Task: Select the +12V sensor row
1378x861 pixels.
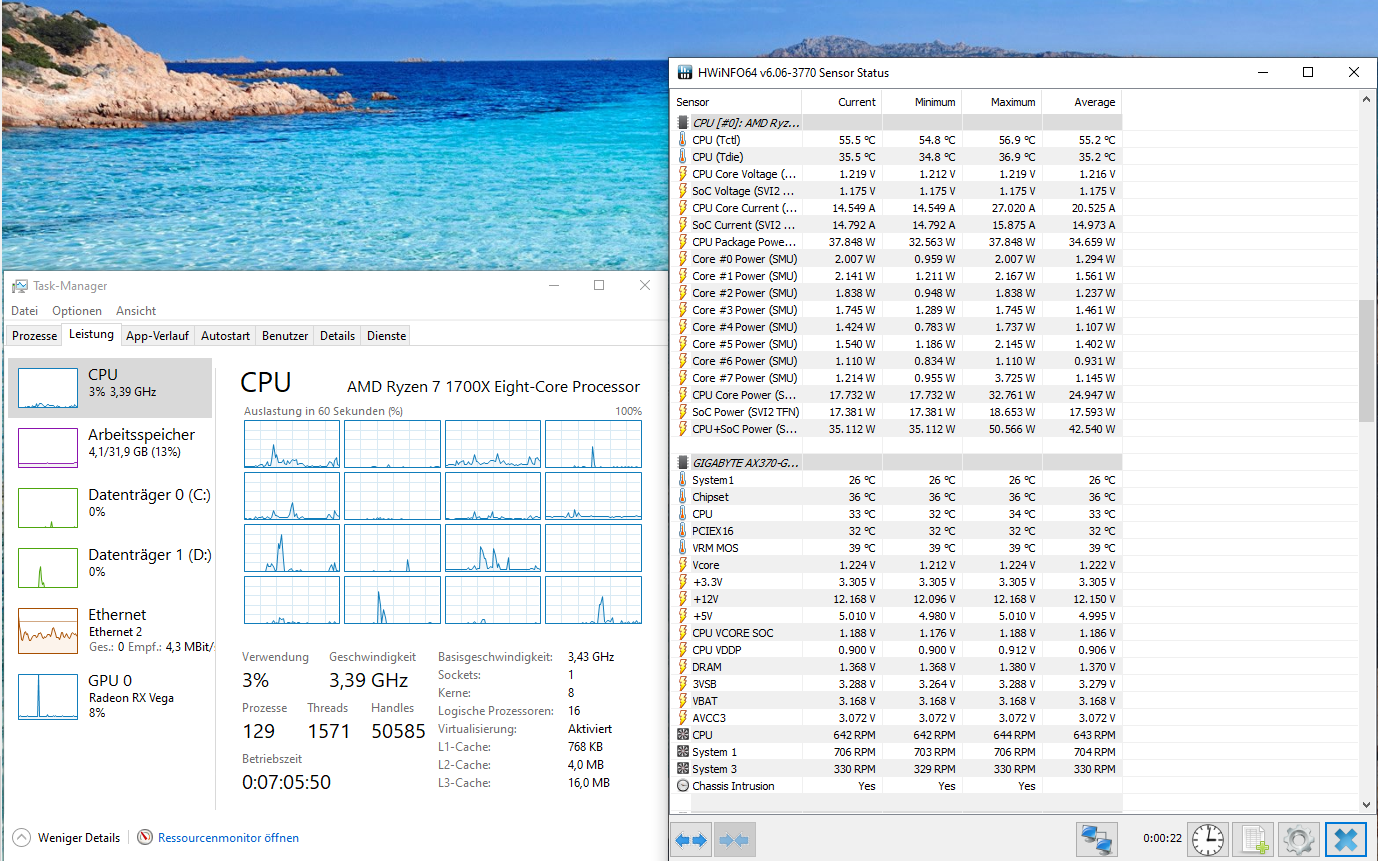Action: (x=896, y=599)
